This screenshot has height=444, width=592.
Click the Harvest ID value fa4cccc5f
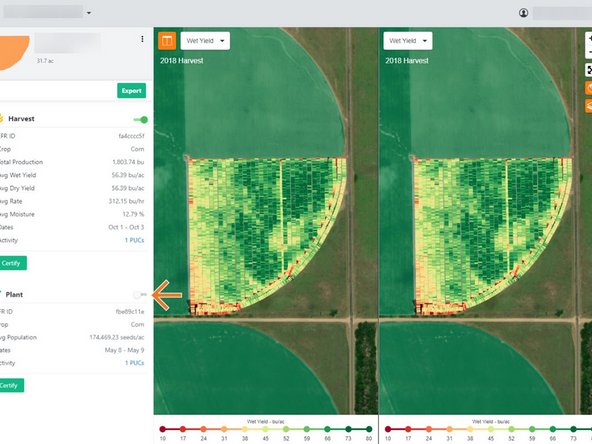131,136
